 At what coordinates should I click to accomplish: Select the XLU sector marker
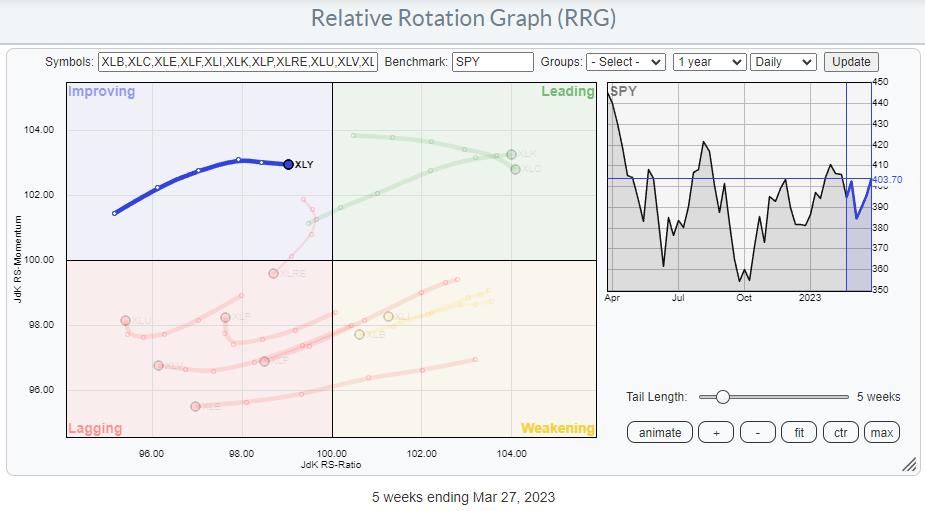tap(125, 321)
